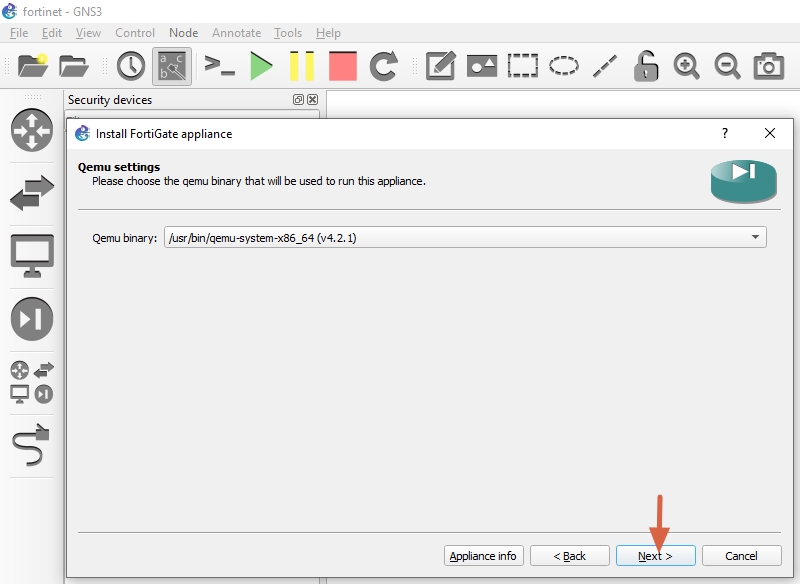Stop all nodes with red square

(x=342, y=66)
